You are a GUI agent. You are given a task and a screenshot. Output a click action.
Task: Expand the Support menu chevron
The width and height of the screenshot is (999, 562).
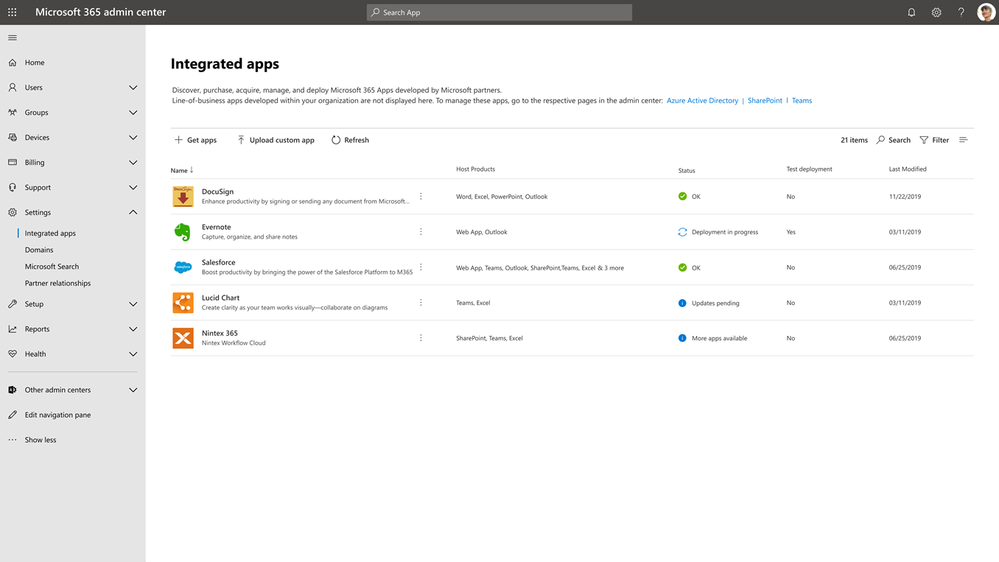[x=133, y=187]
